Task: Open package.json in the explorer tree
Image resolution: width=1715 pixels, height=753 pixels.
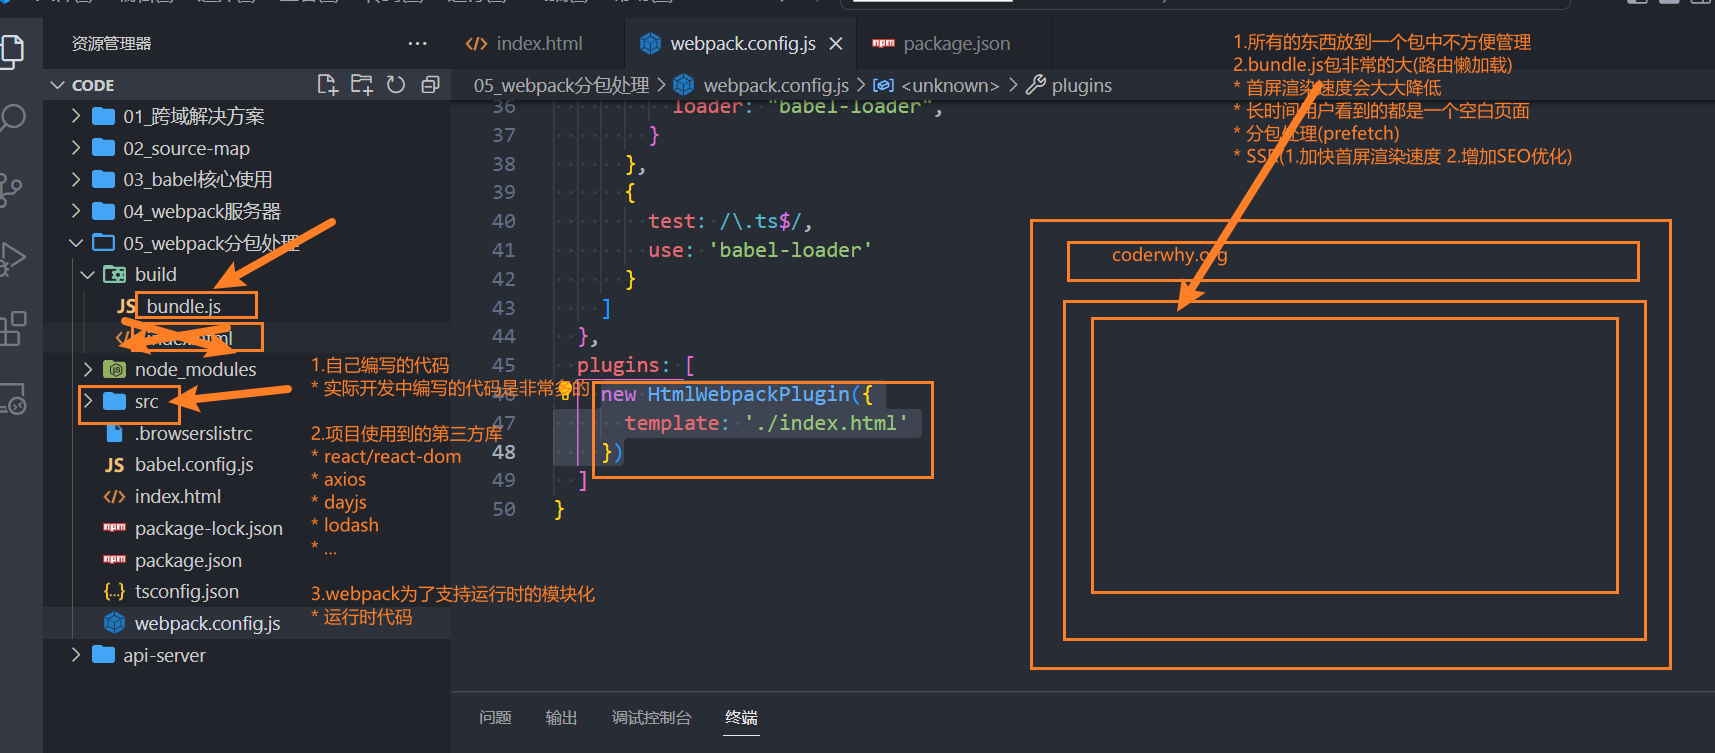Action: point(188,560)
